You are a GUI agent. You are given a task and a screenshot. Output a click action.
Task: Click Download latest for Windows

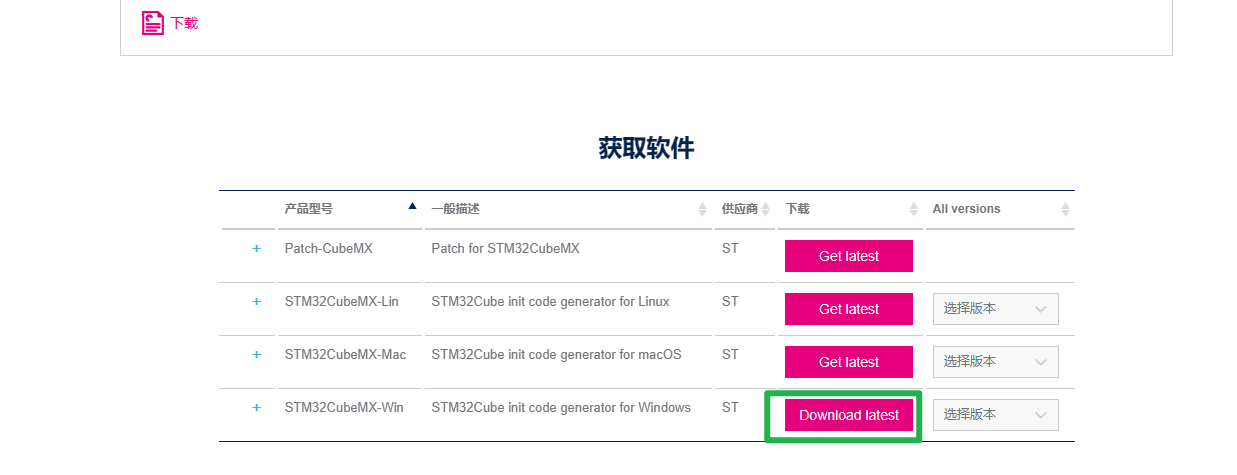[x=849, y=415]
